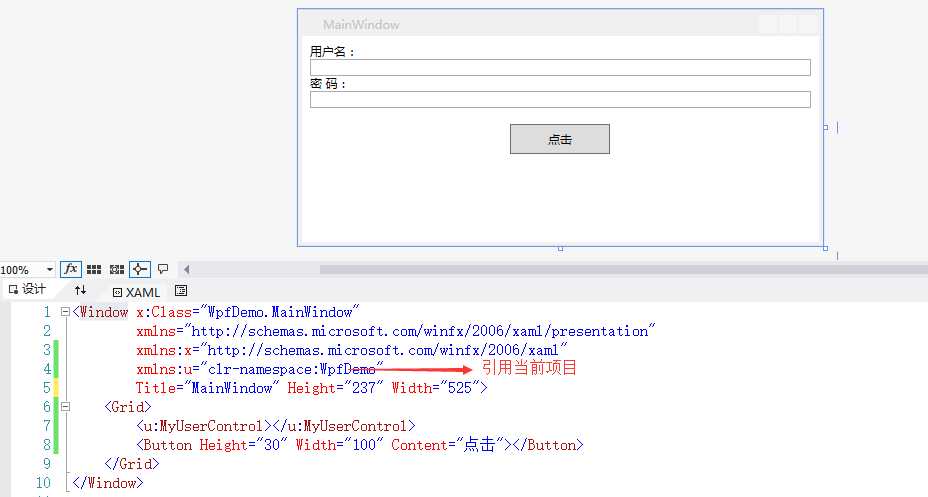
Task: Toggle the fx effects button
Action: (x=70, y=269)
